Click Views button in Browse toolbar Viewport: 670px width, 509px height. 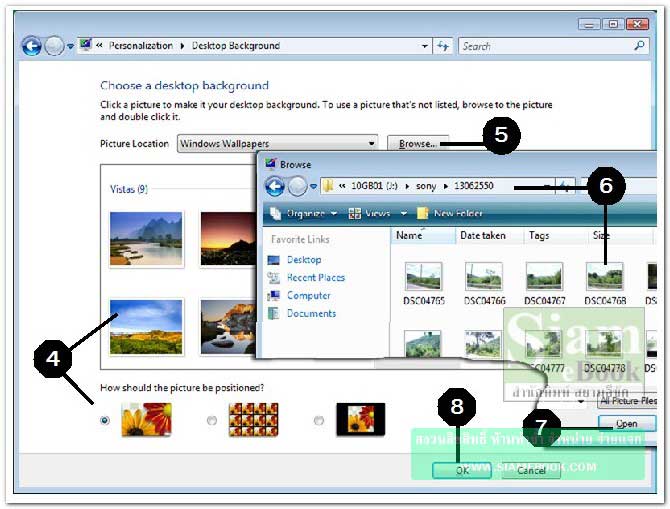click(x=370, y=213)
